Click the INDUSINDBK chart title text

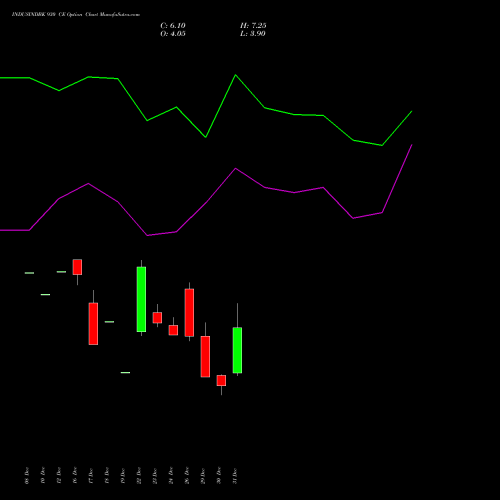coord(76,14)
